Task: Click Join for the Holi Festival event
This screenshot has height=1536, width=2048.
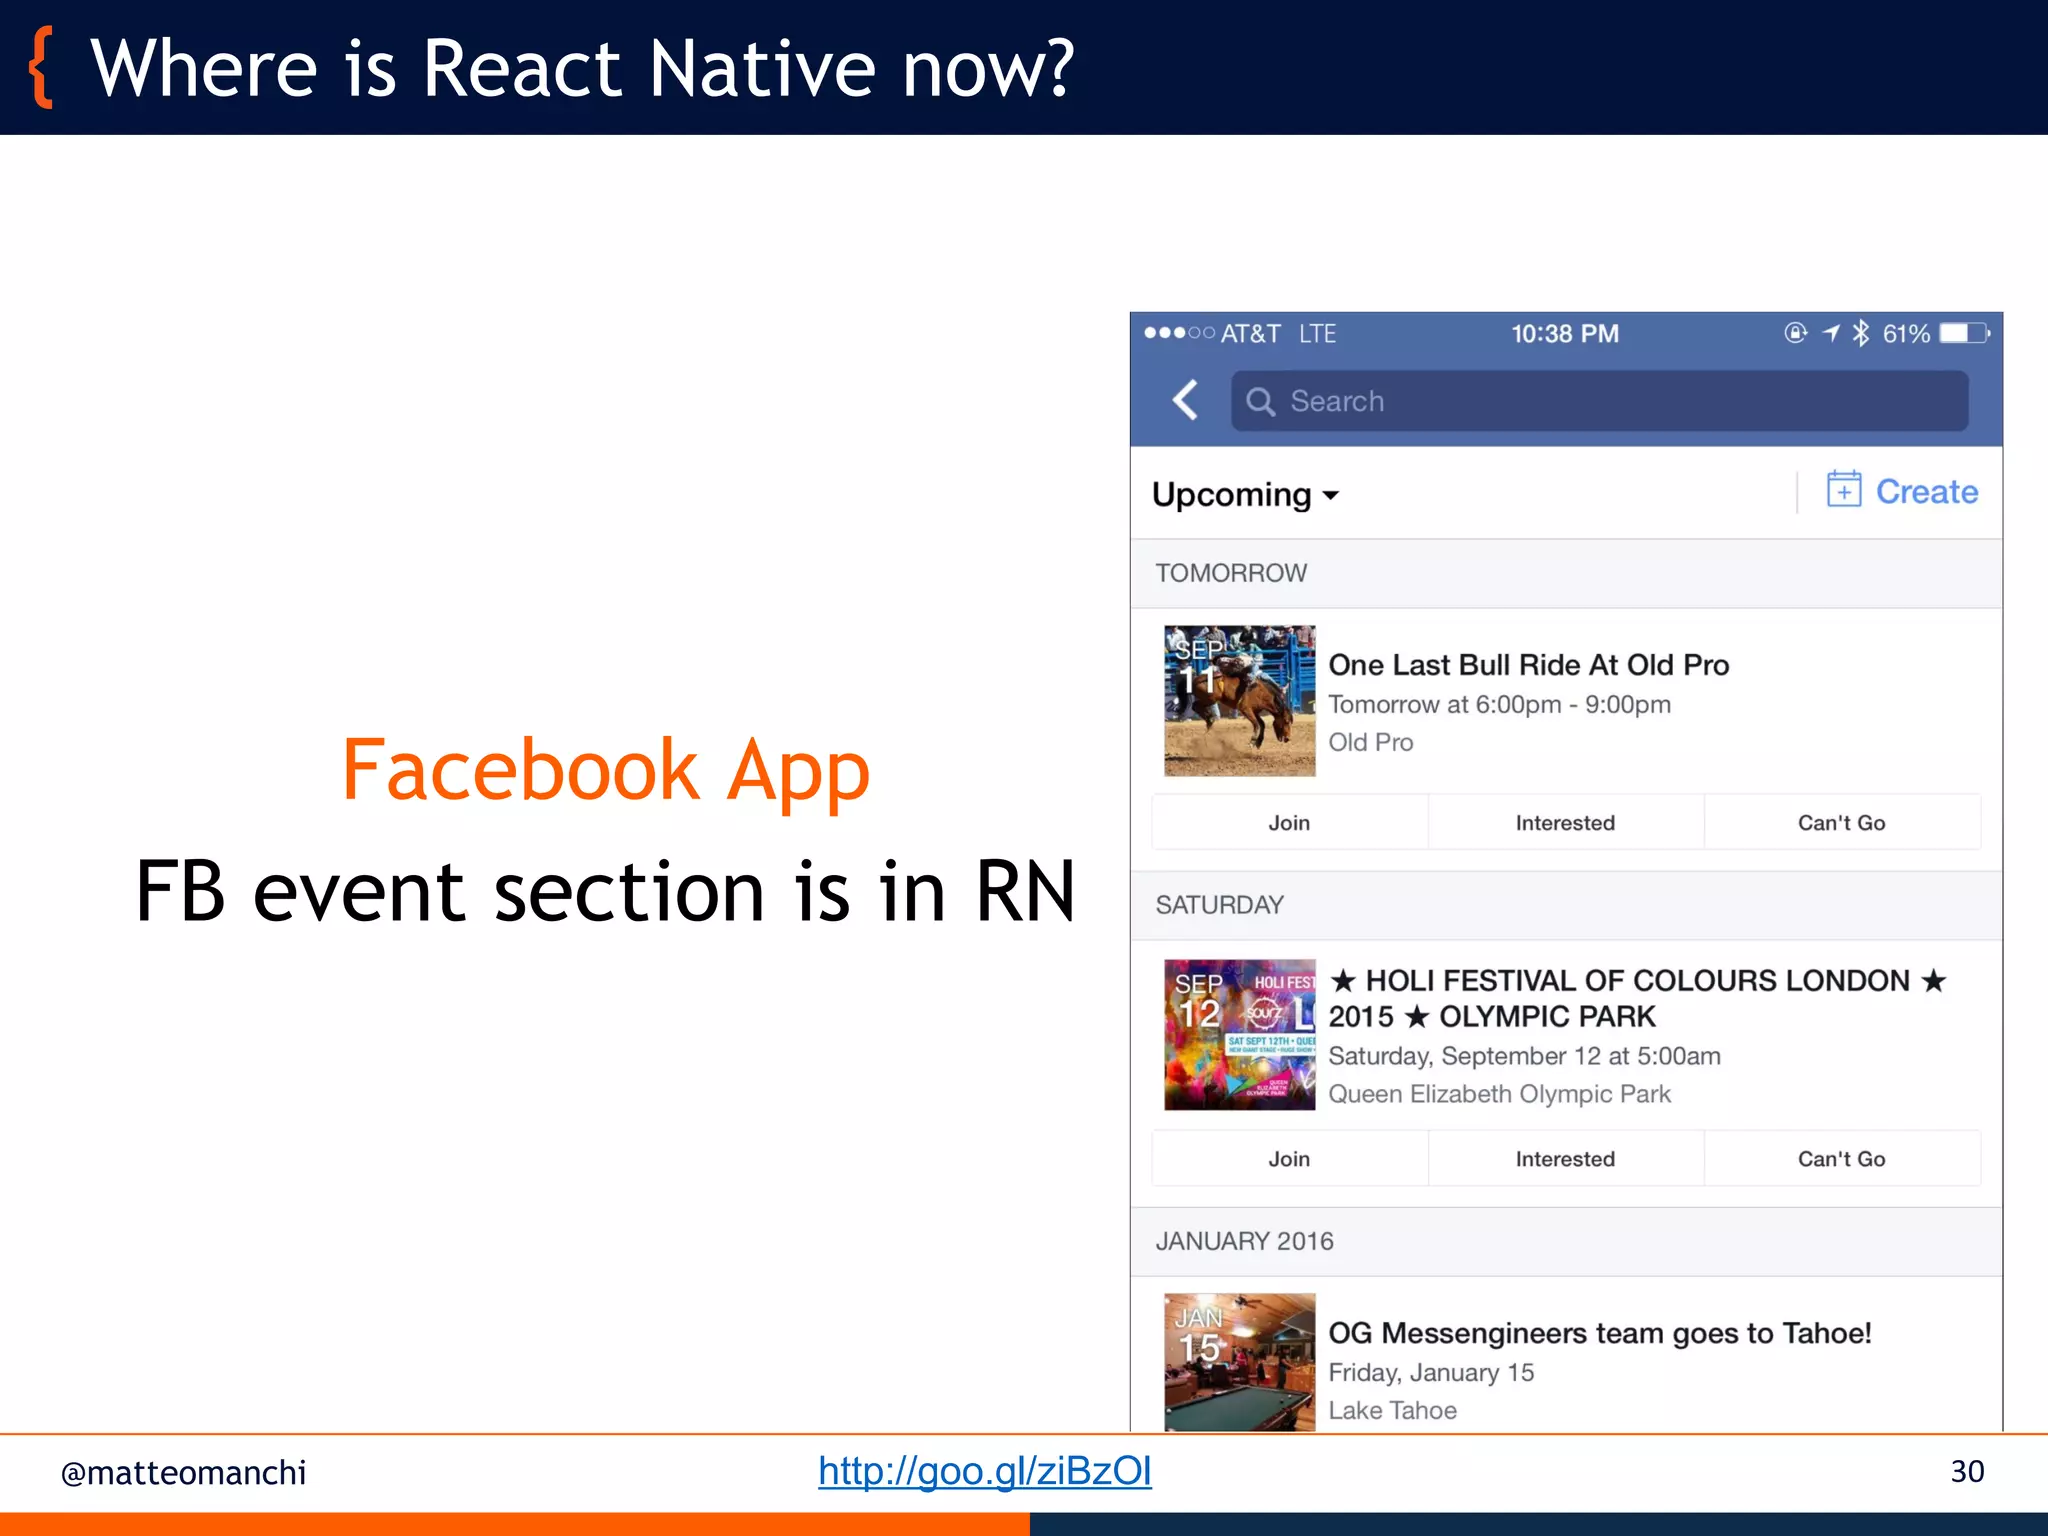Action: point(1289,1159)
